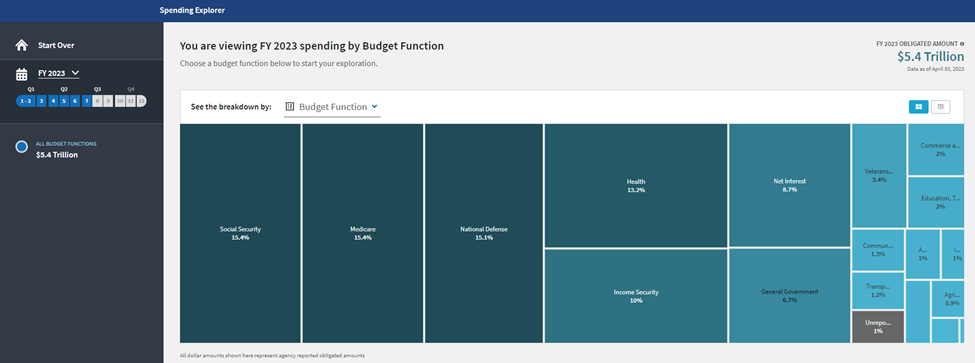The height and width of the screenshot is (363, 975).
Task: Open the General Government 6.7% tile
Action: coord(790,296)
